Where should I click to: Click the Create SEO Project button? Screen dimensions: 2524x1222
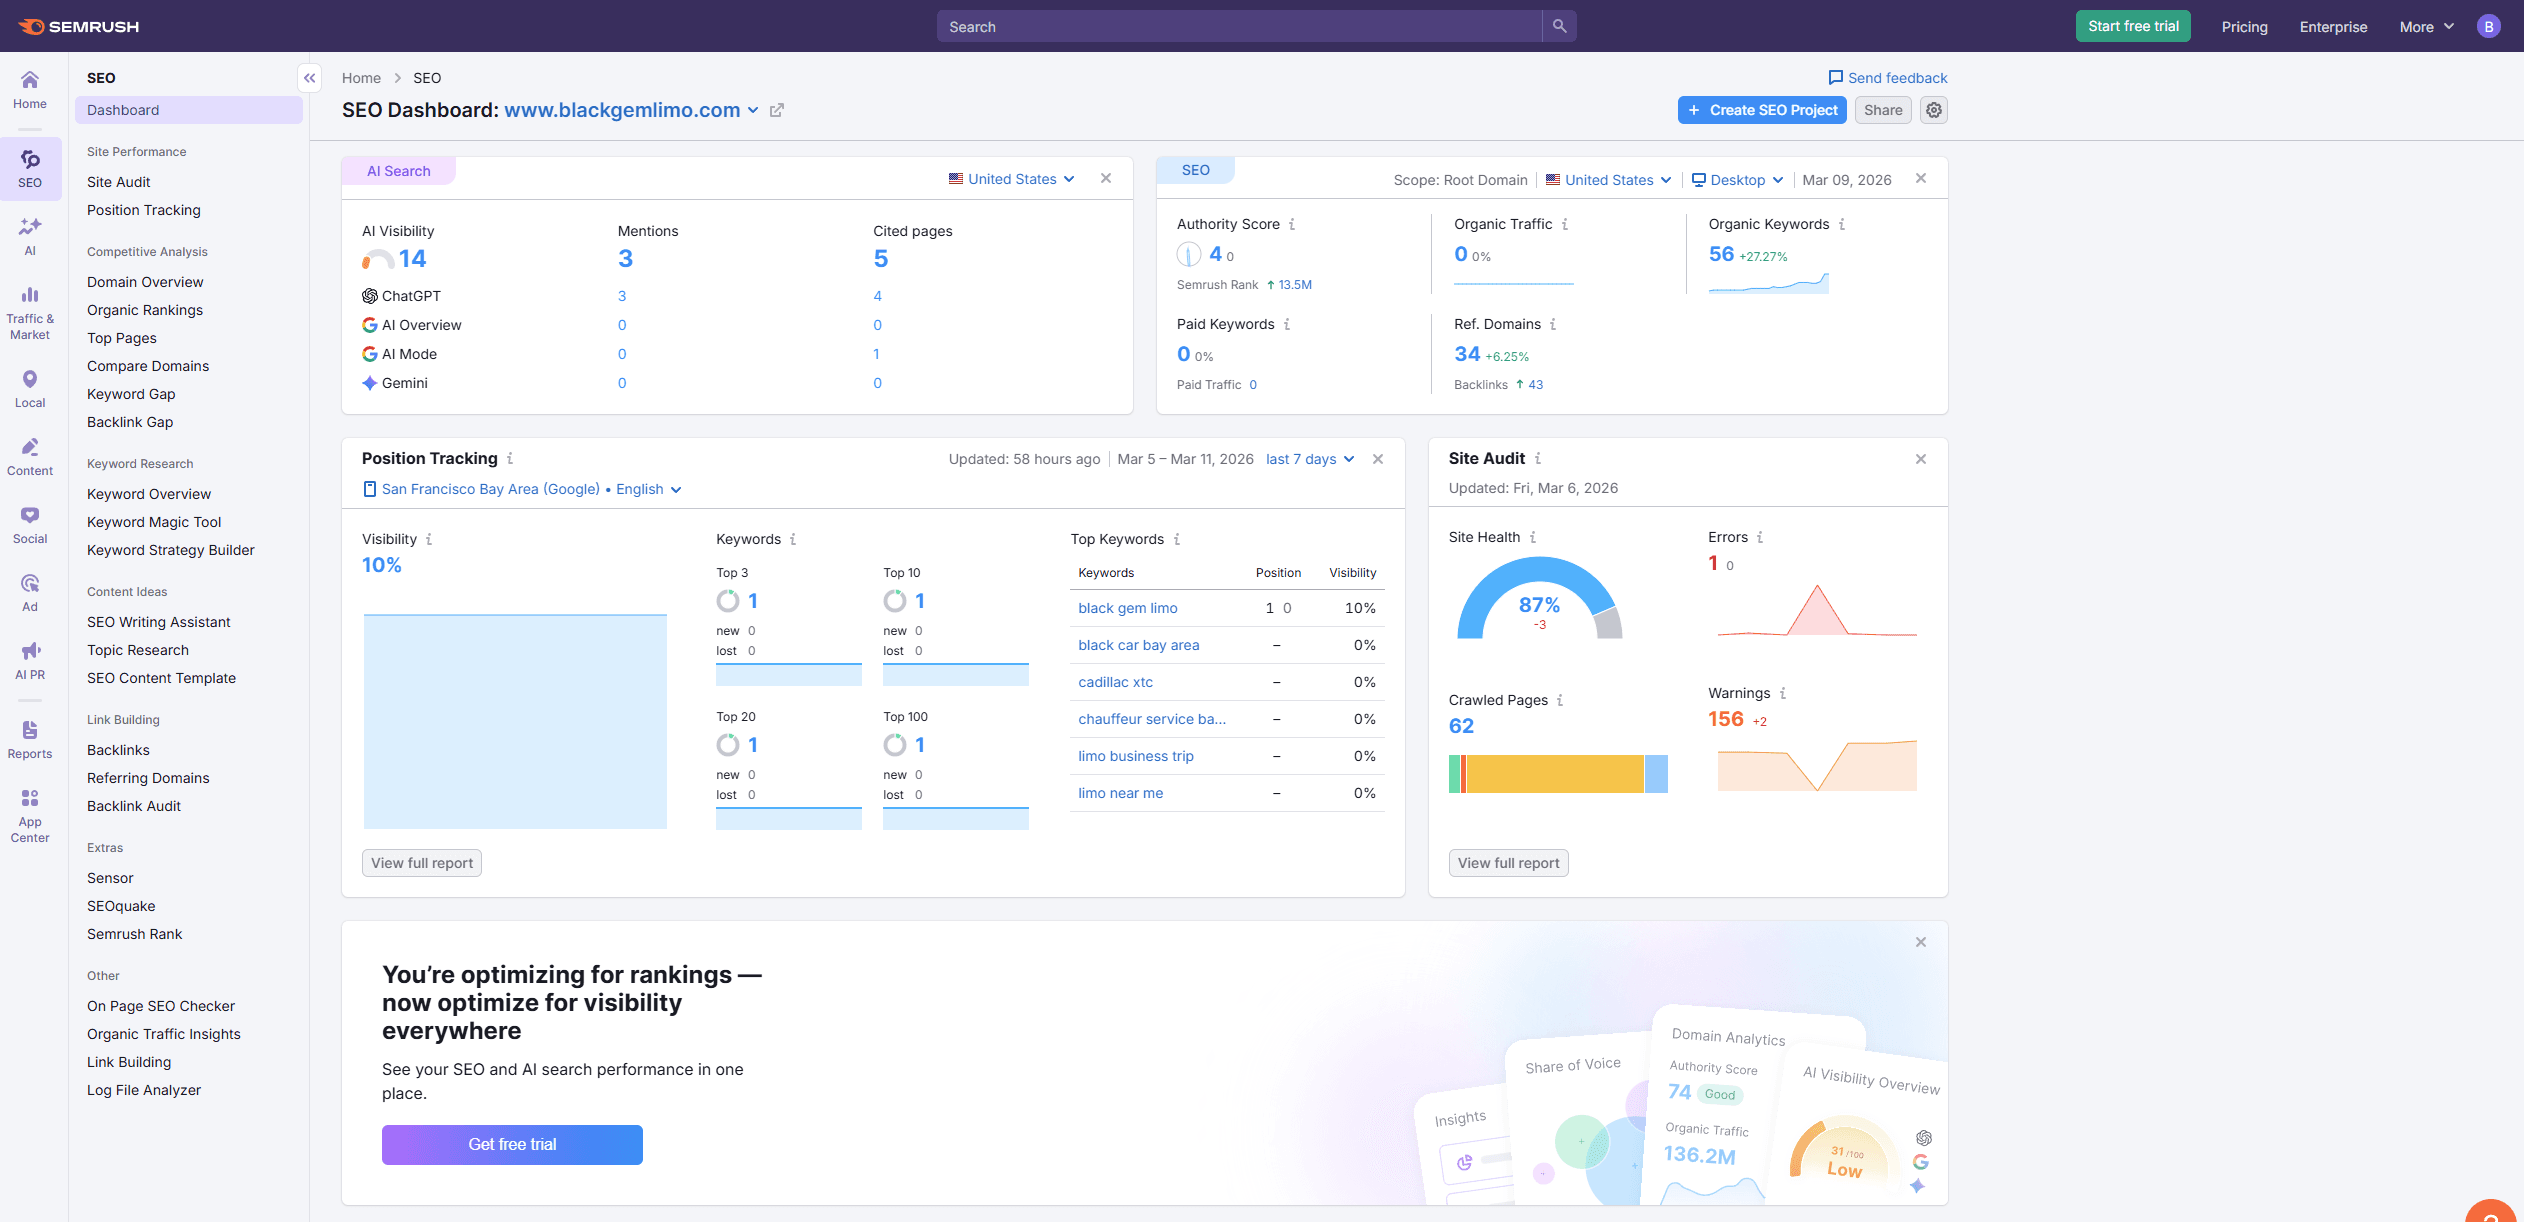click(x=1762, y=110)
